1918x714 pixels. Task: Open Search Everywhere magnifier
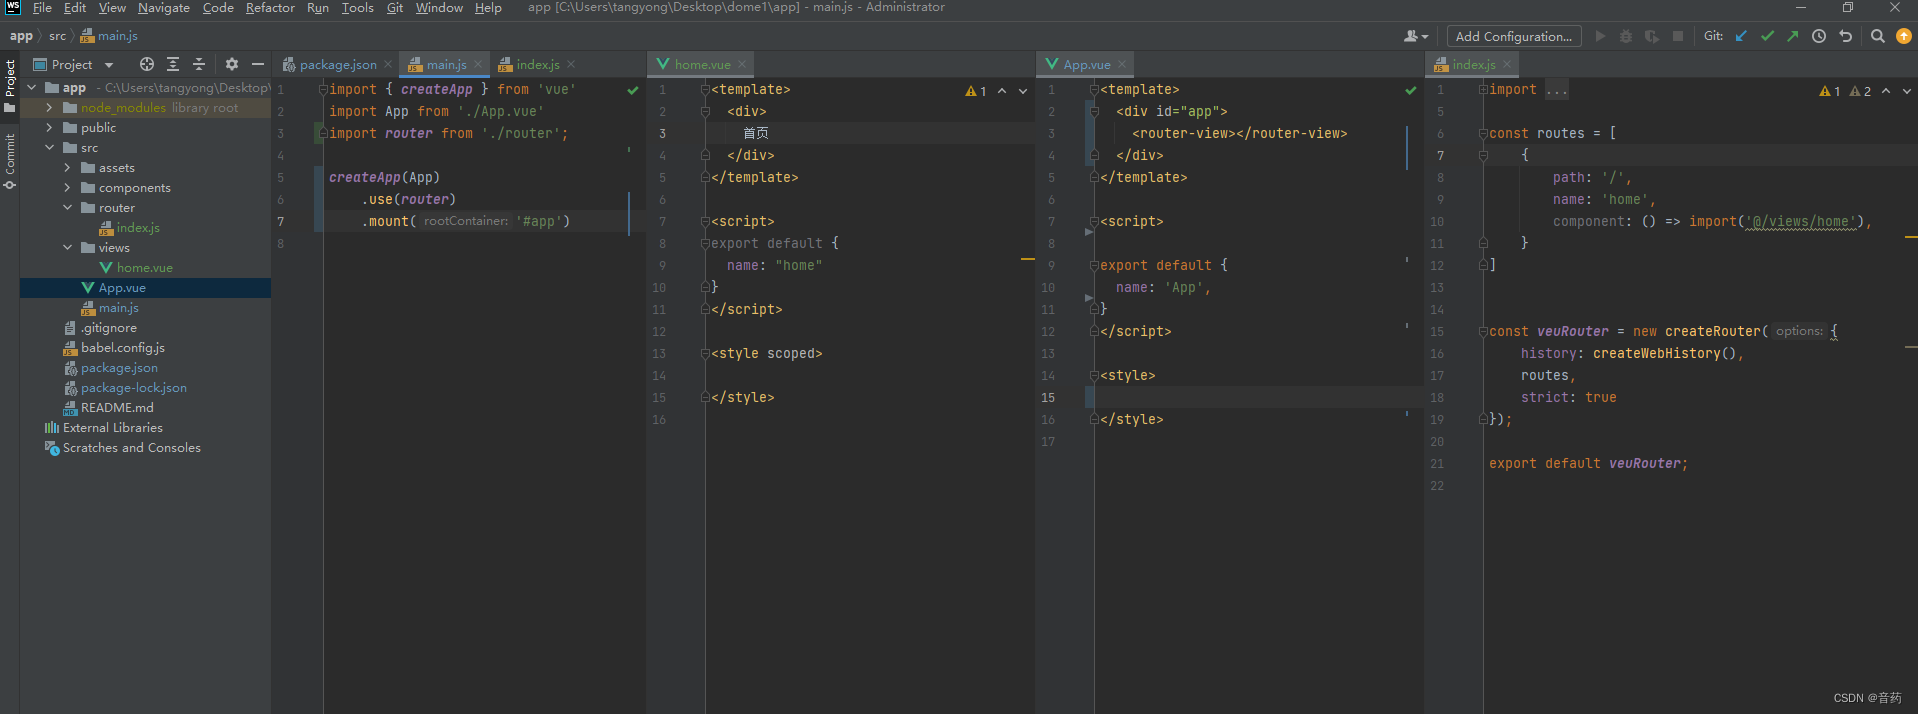click(1878, 36)
